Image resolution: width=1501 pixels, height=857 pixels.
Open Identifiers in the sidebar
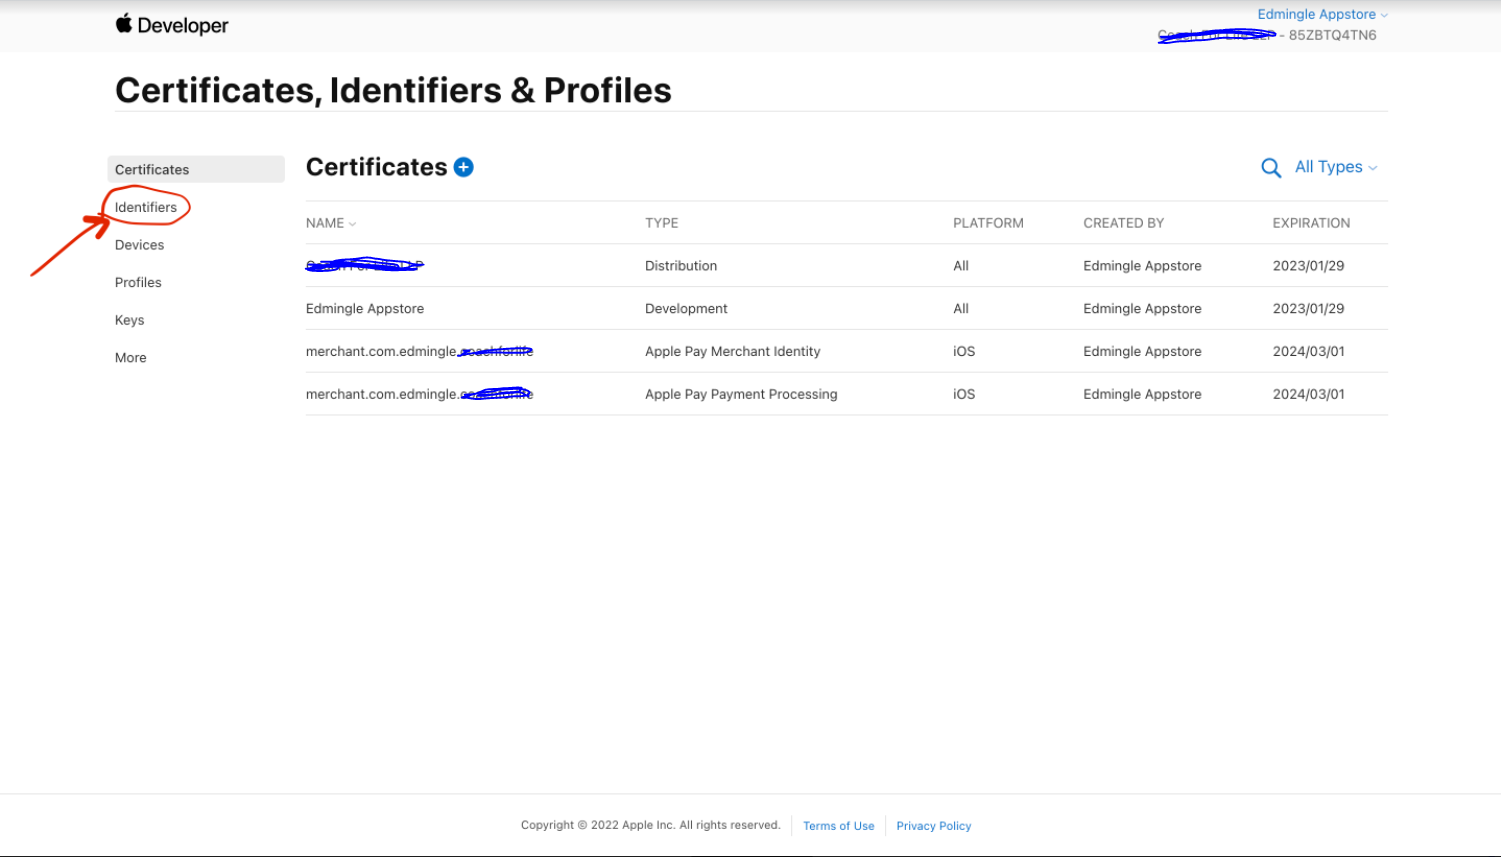[146, 207]
